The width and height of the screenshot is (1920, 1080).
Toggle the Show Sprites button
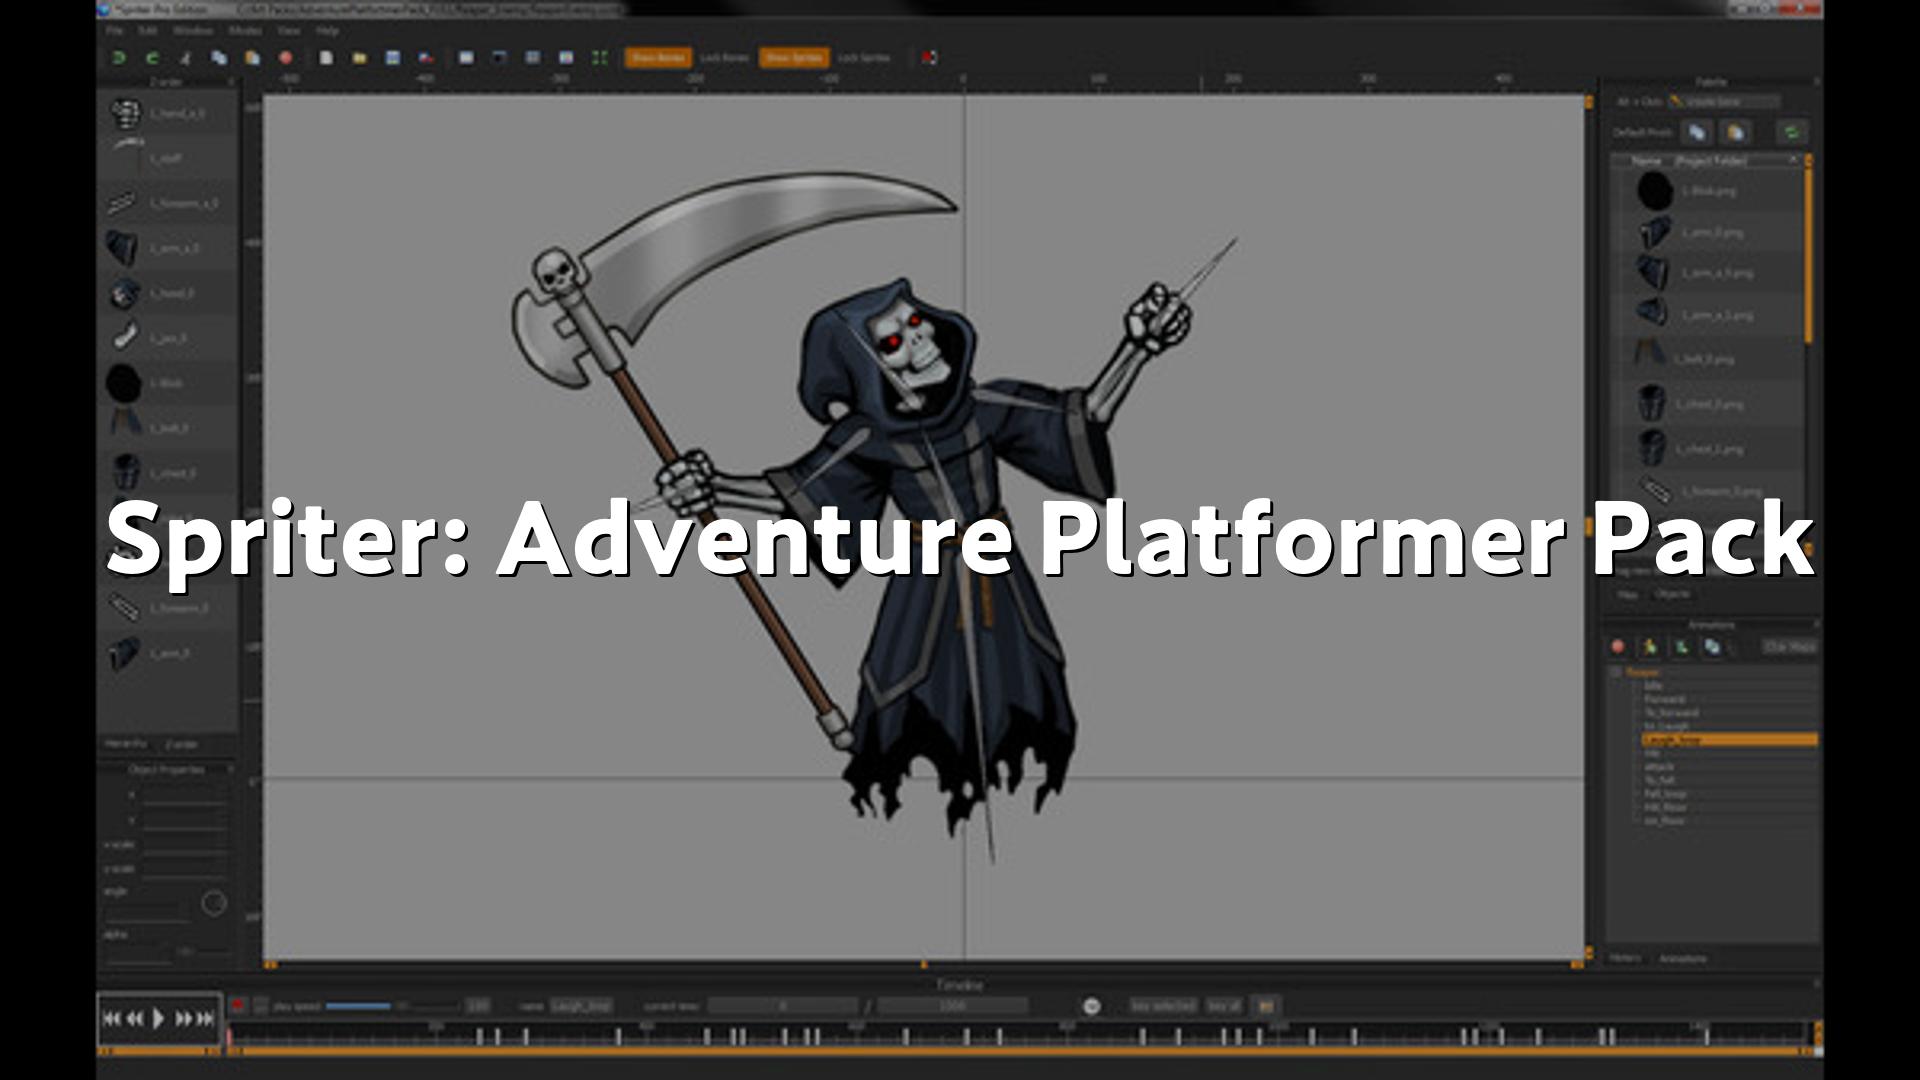pos(792,58)
